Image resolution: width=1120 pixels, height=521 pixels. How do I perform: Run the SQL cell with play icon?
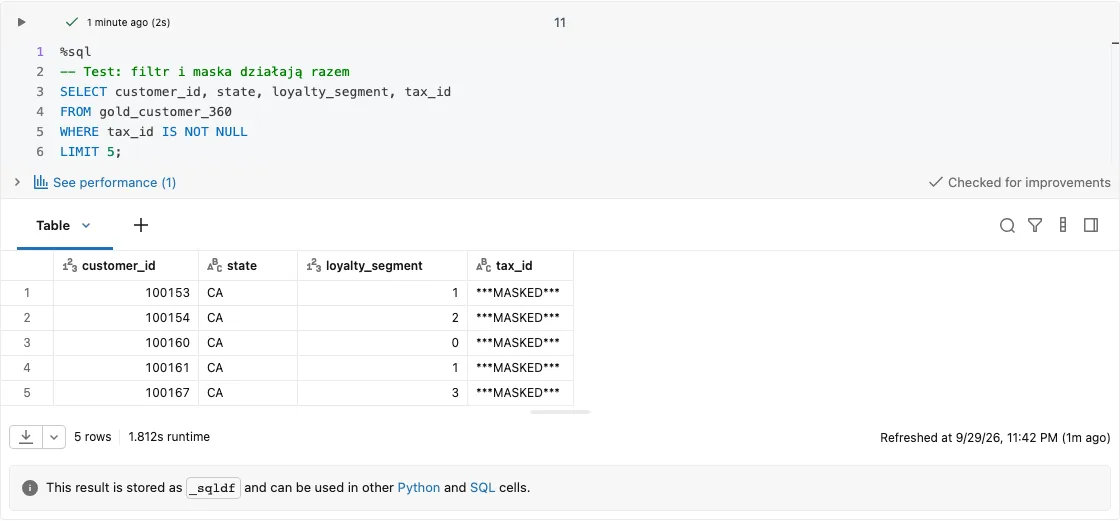(x=21, y=22)
